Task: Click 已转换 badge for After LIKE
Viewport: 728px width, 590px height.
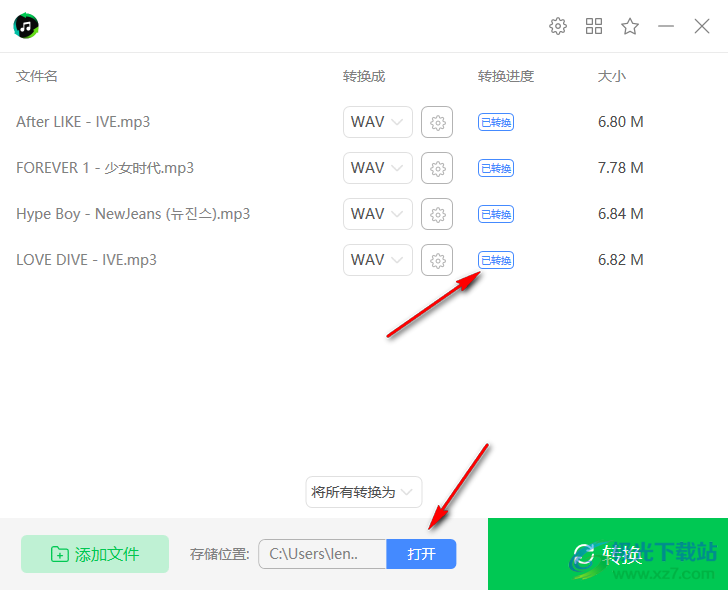Action: [x=496, y=122]
